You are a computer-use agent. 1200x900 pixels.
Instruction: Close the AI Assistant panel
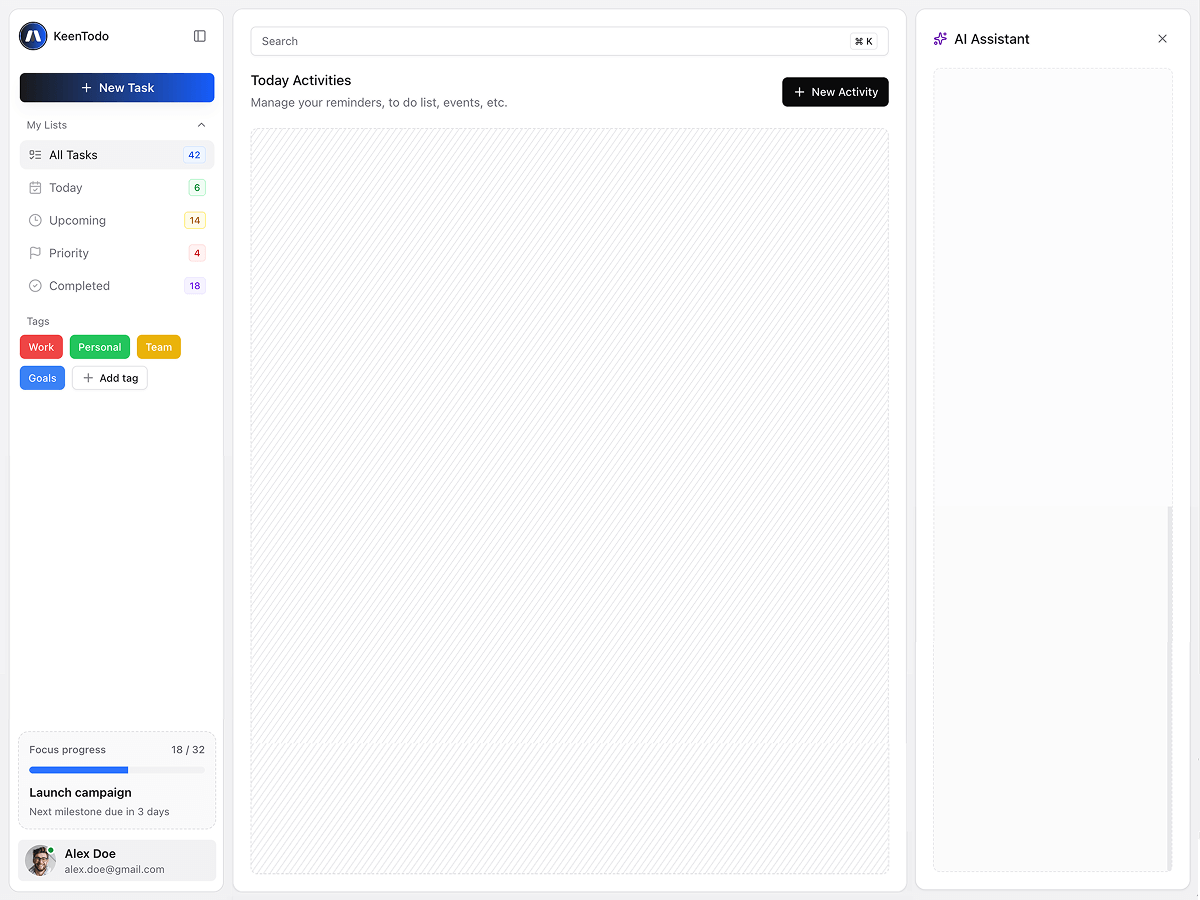pyautogui.click(x=1162, y=39)
